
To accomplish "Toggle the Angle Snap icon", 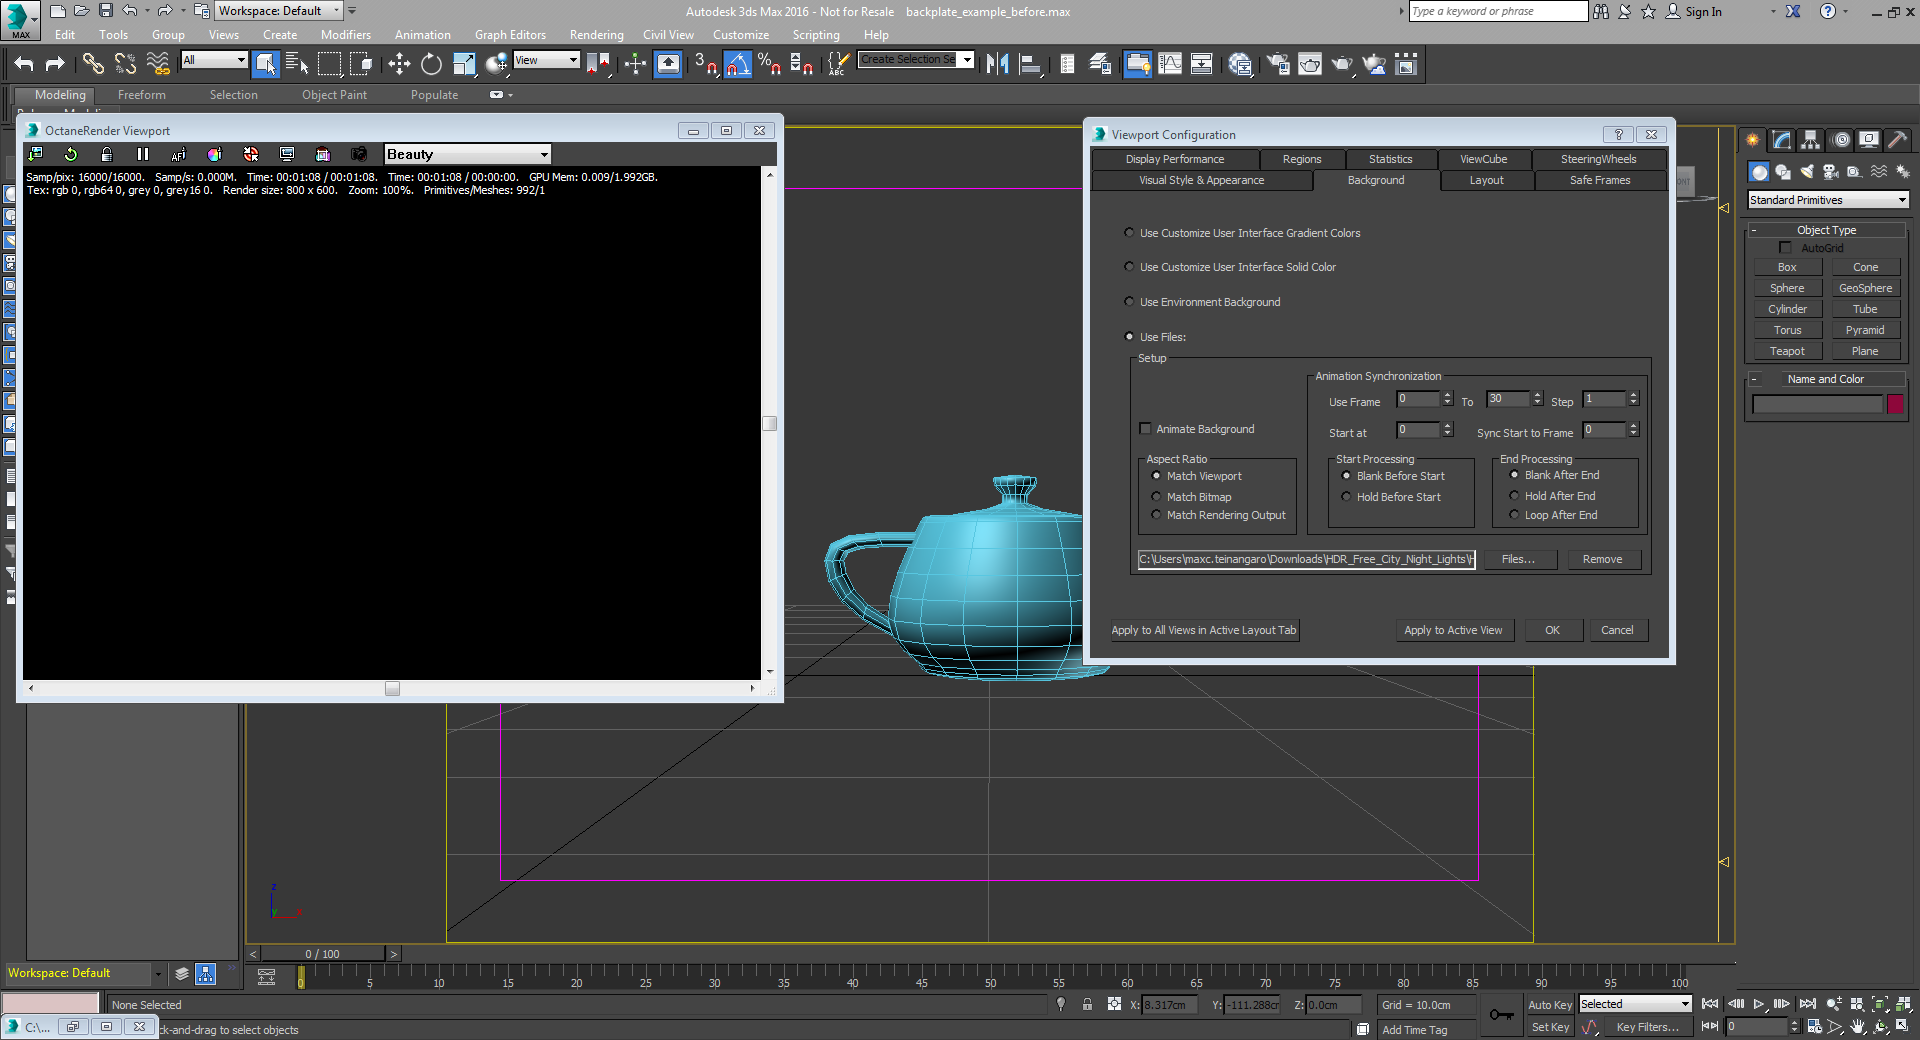I will (x=737, y=65).
